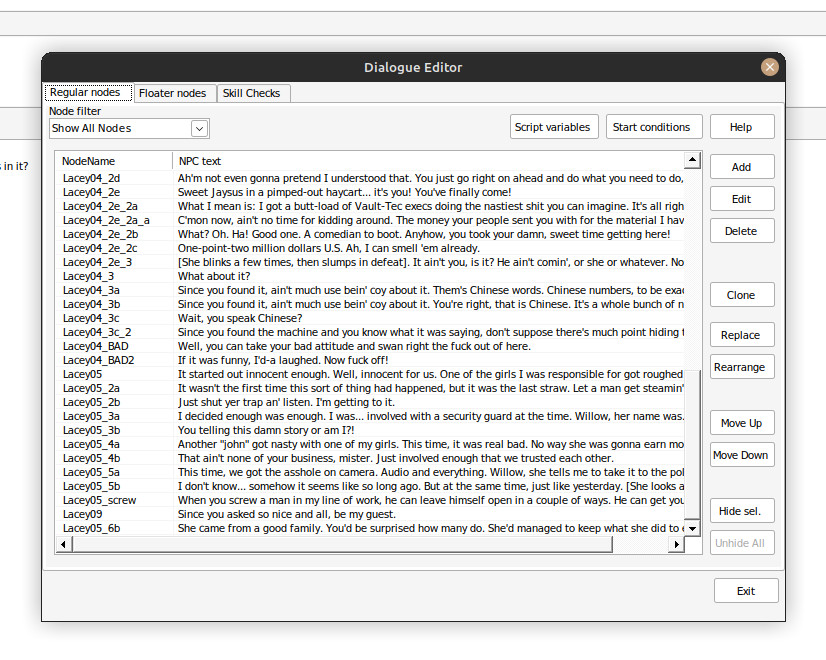Click the Replace button

(x=742, y=335)
